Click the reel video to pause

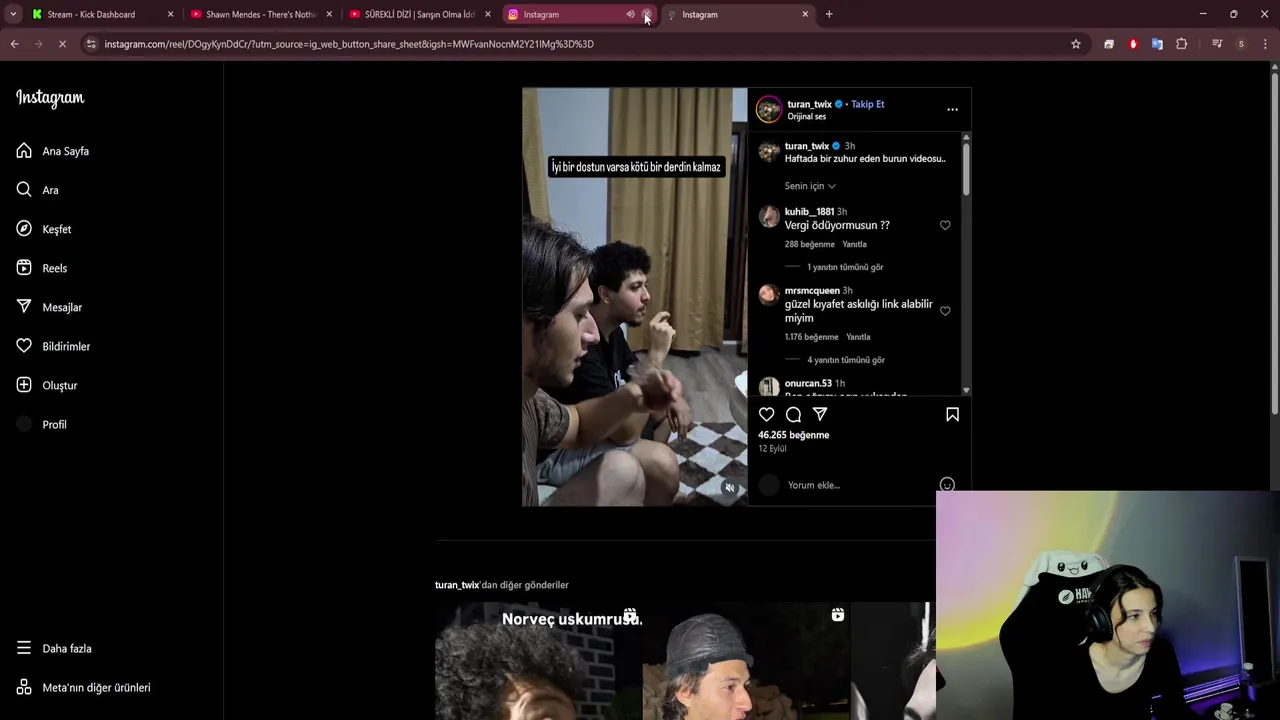[x=634, y=297]
